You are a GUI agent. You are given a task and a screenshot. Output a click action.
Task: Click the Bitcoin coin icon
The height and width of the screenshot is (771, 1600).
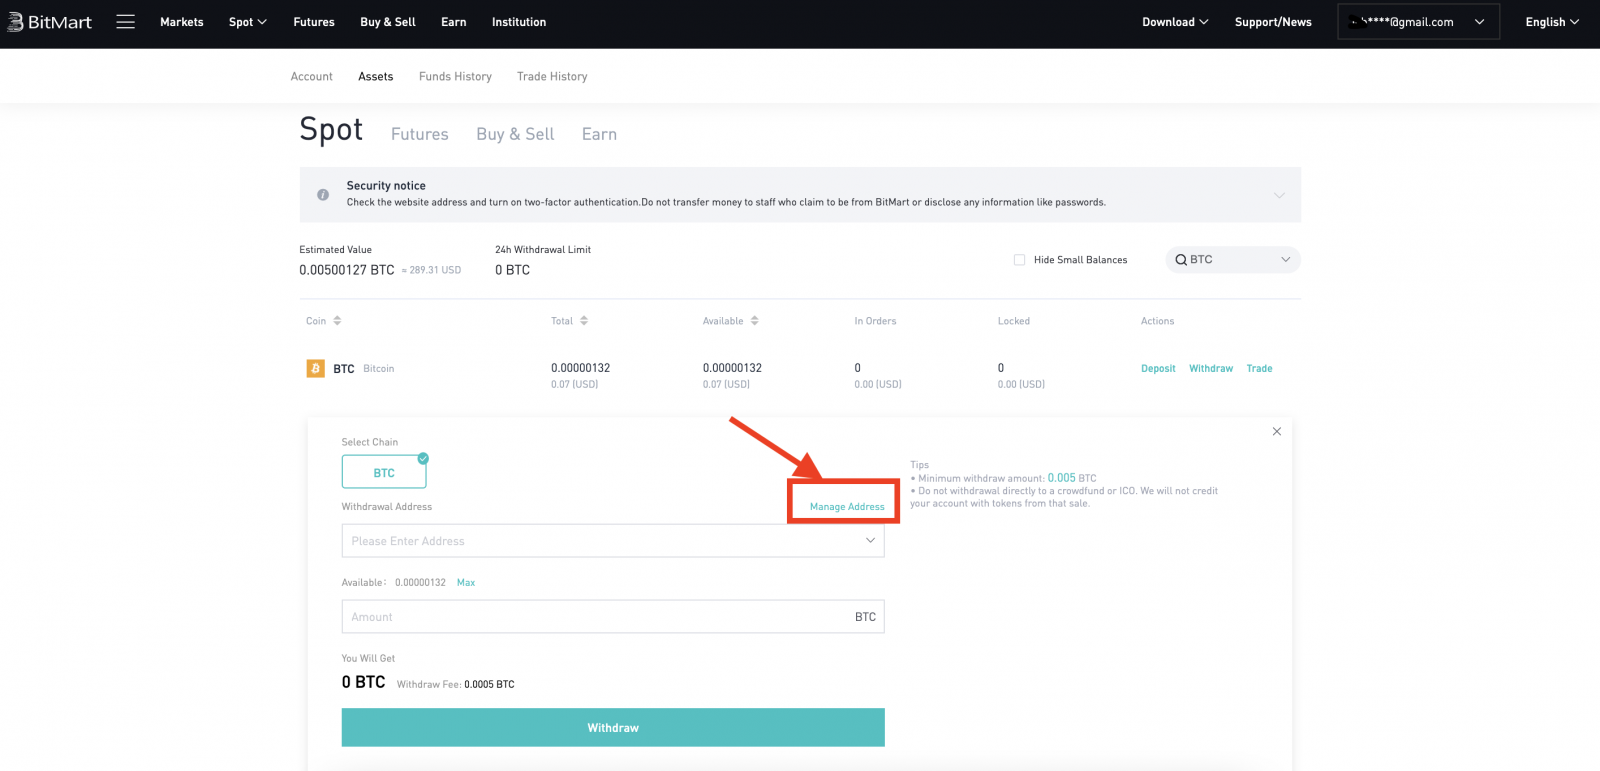point(315,369)
